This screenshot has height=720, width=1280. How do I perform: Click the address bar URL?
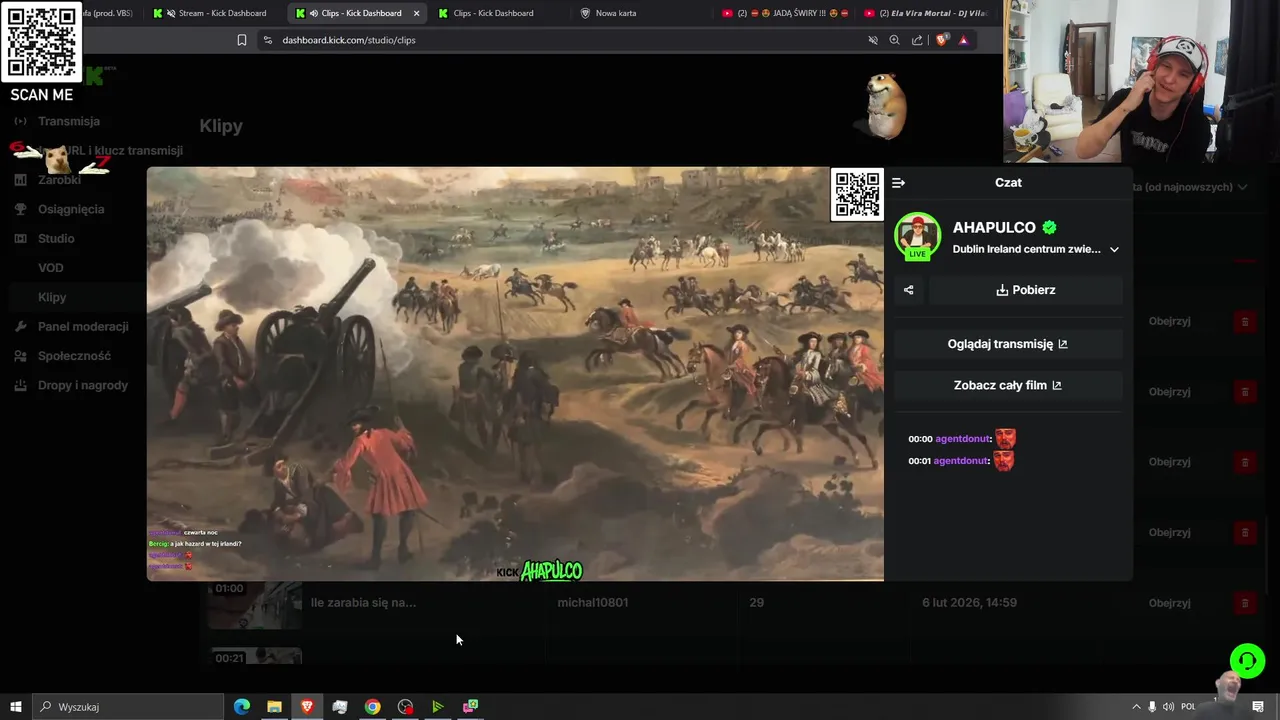349,40
